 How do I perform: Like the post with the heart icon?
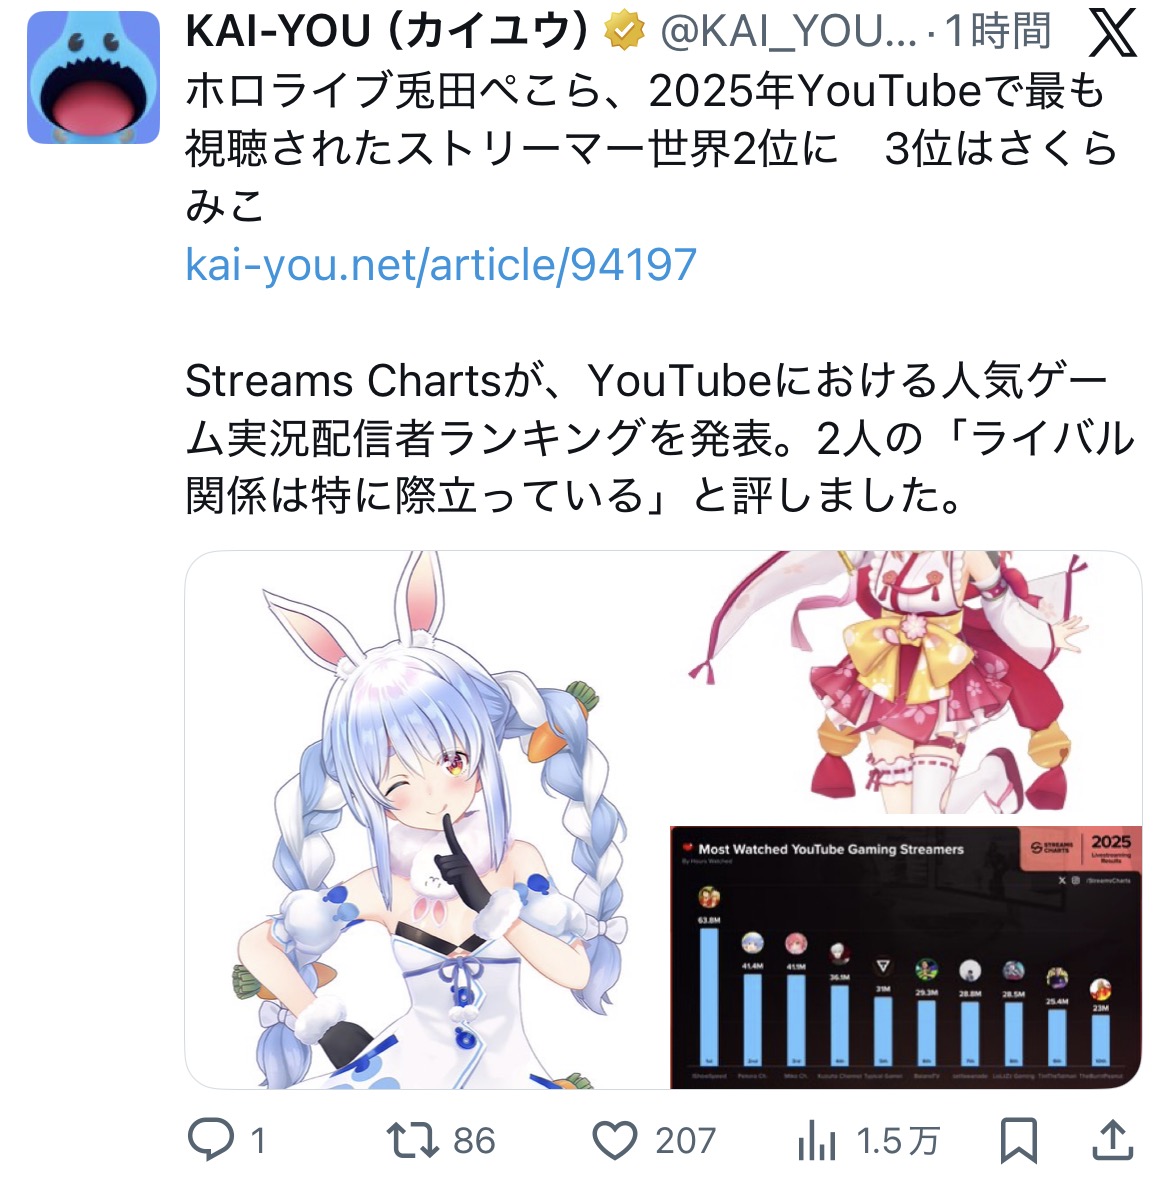614,1140
